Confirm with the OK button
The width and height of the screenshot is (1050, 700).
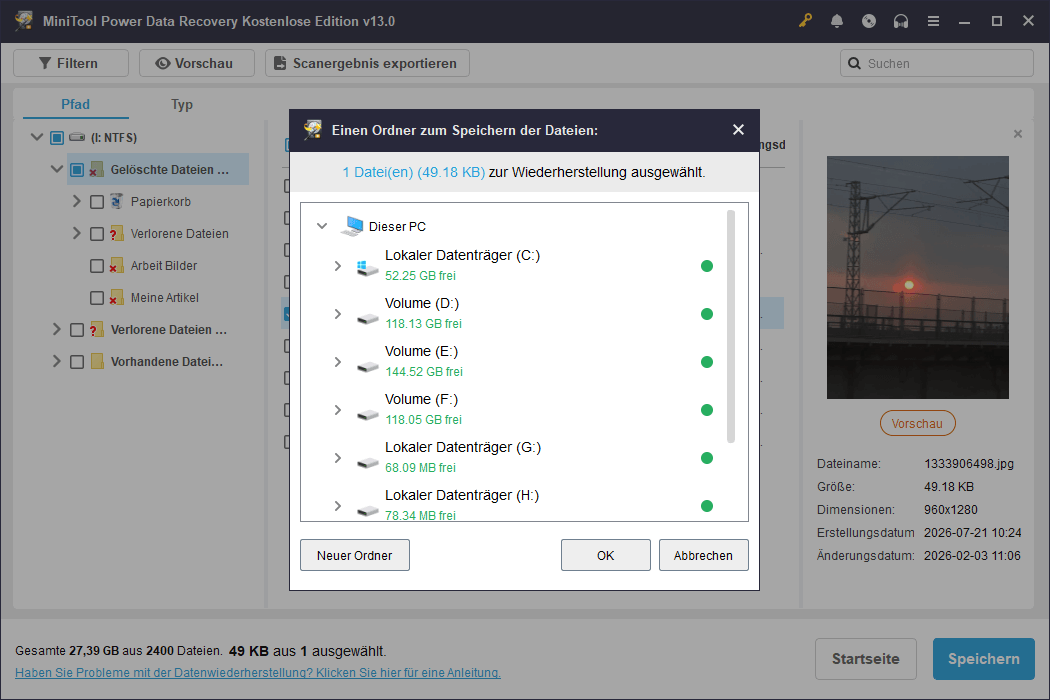605,555
